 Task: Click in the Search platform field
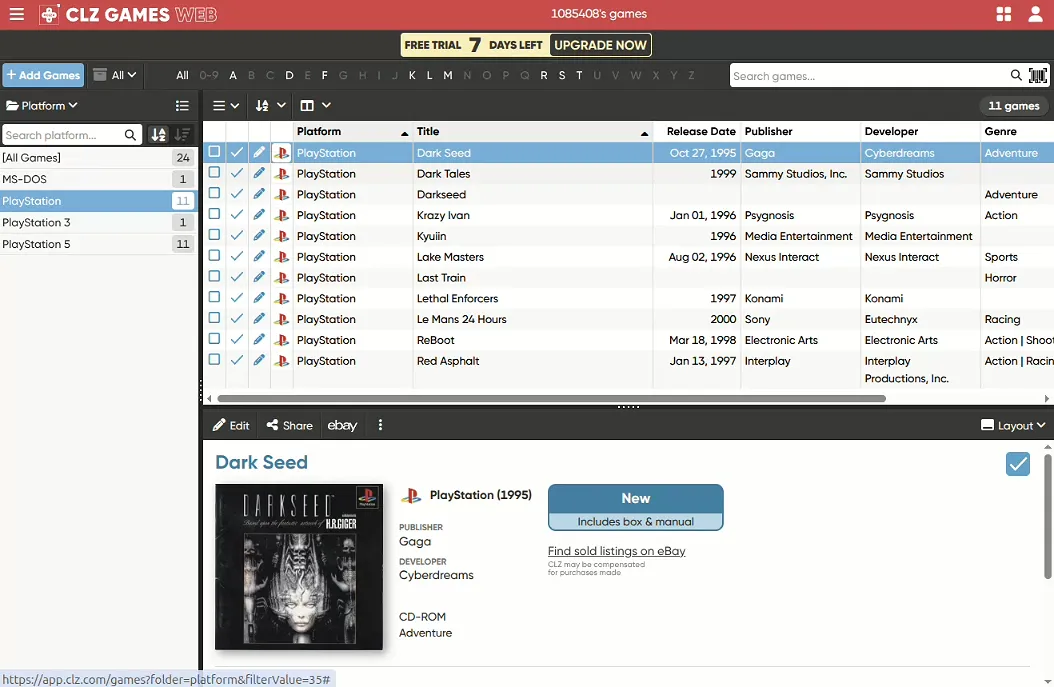pos(63,135)
